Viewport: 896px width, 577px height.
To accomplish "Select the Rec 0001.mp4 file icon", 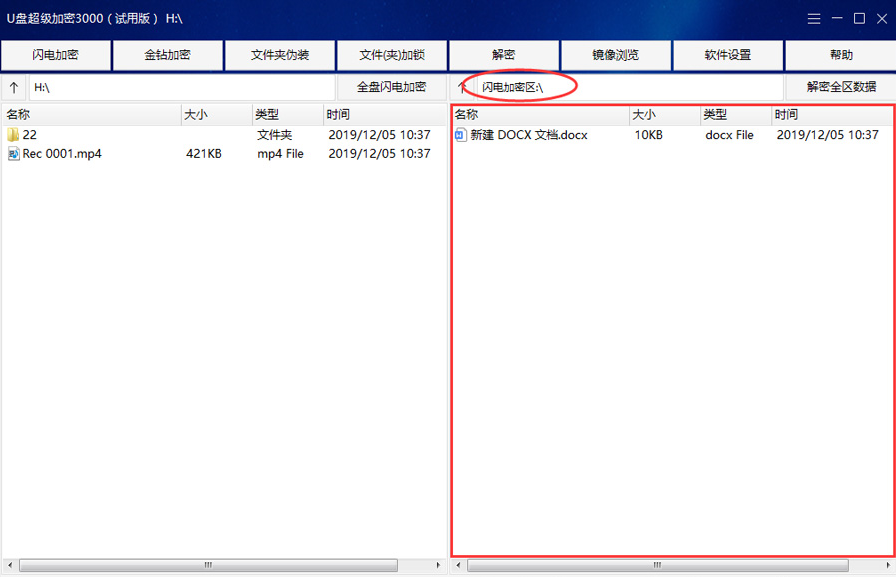I will click(13, 154).
